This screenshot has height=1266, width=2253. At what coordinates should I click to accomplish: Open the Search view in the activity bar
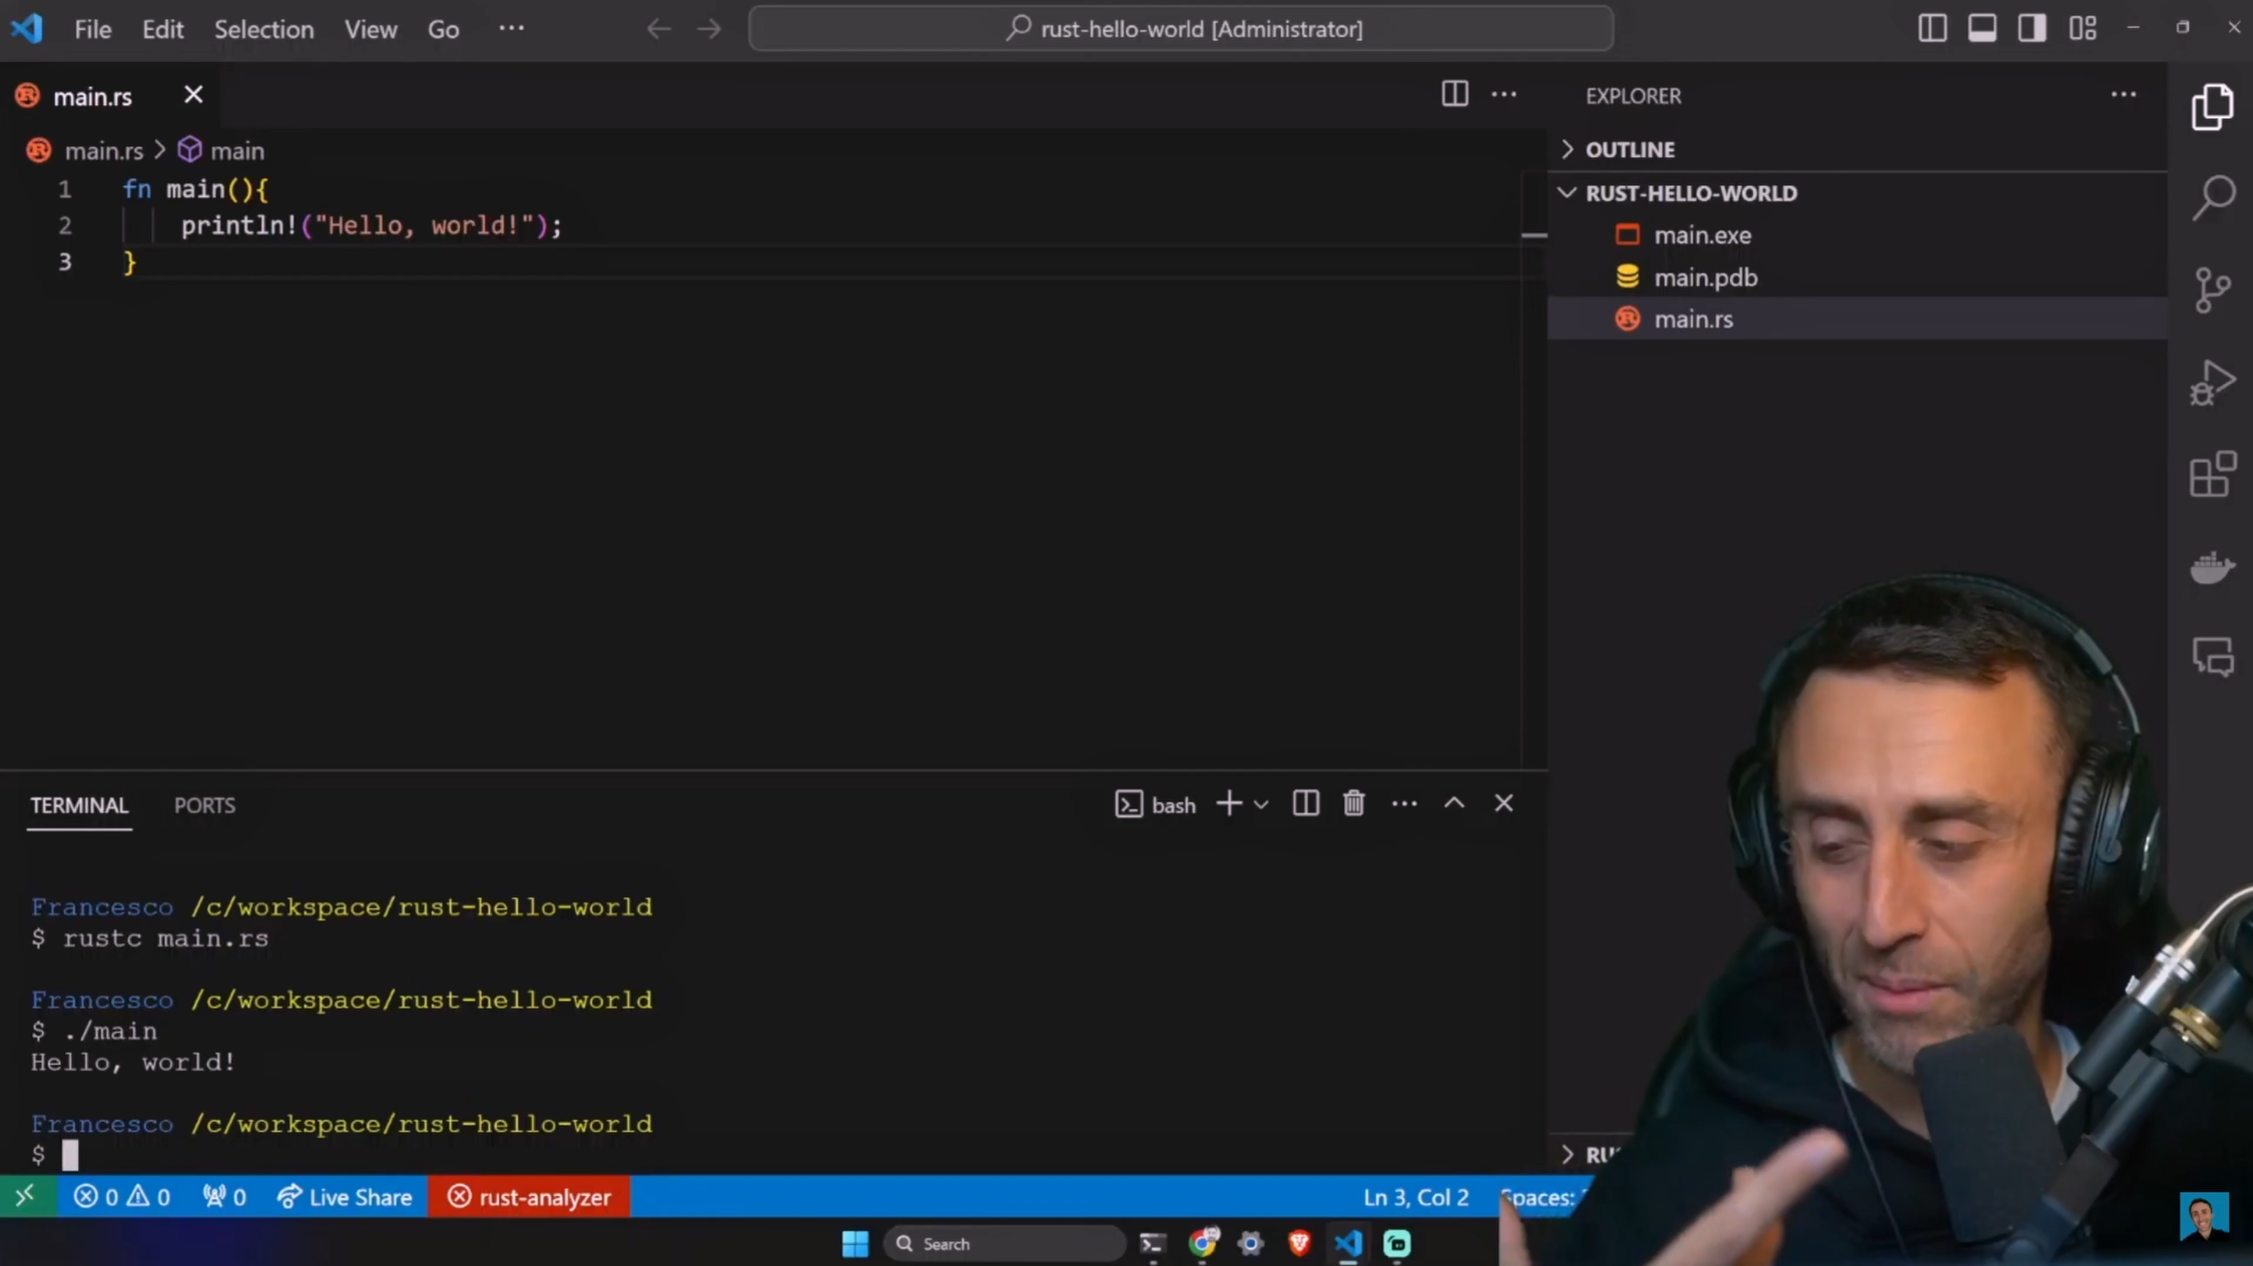(2213, 197)
